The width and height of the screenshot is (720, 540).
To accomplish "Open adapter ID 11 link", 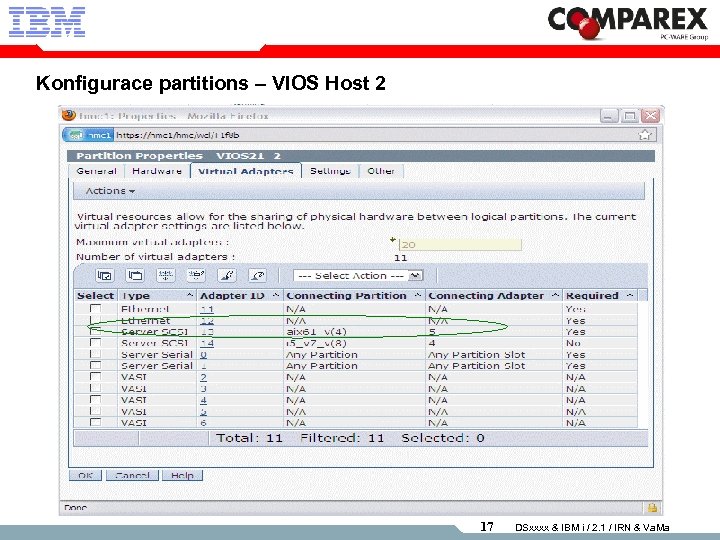I will (x=207, y=309).
